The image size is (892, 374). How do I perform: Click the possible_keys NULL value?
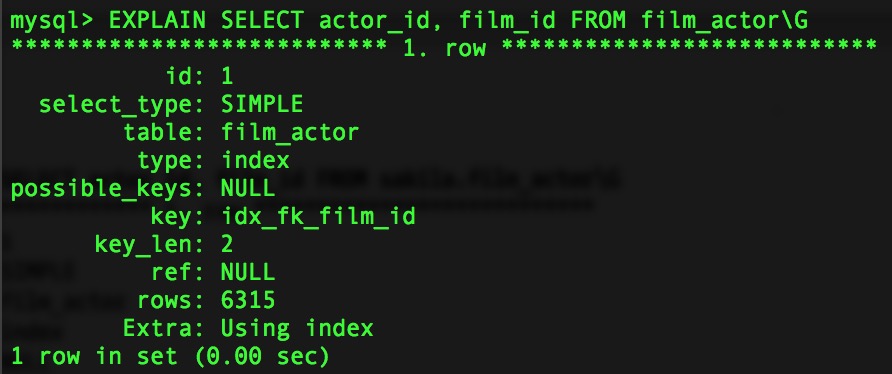pyautogui.click(x=248, y=188)
